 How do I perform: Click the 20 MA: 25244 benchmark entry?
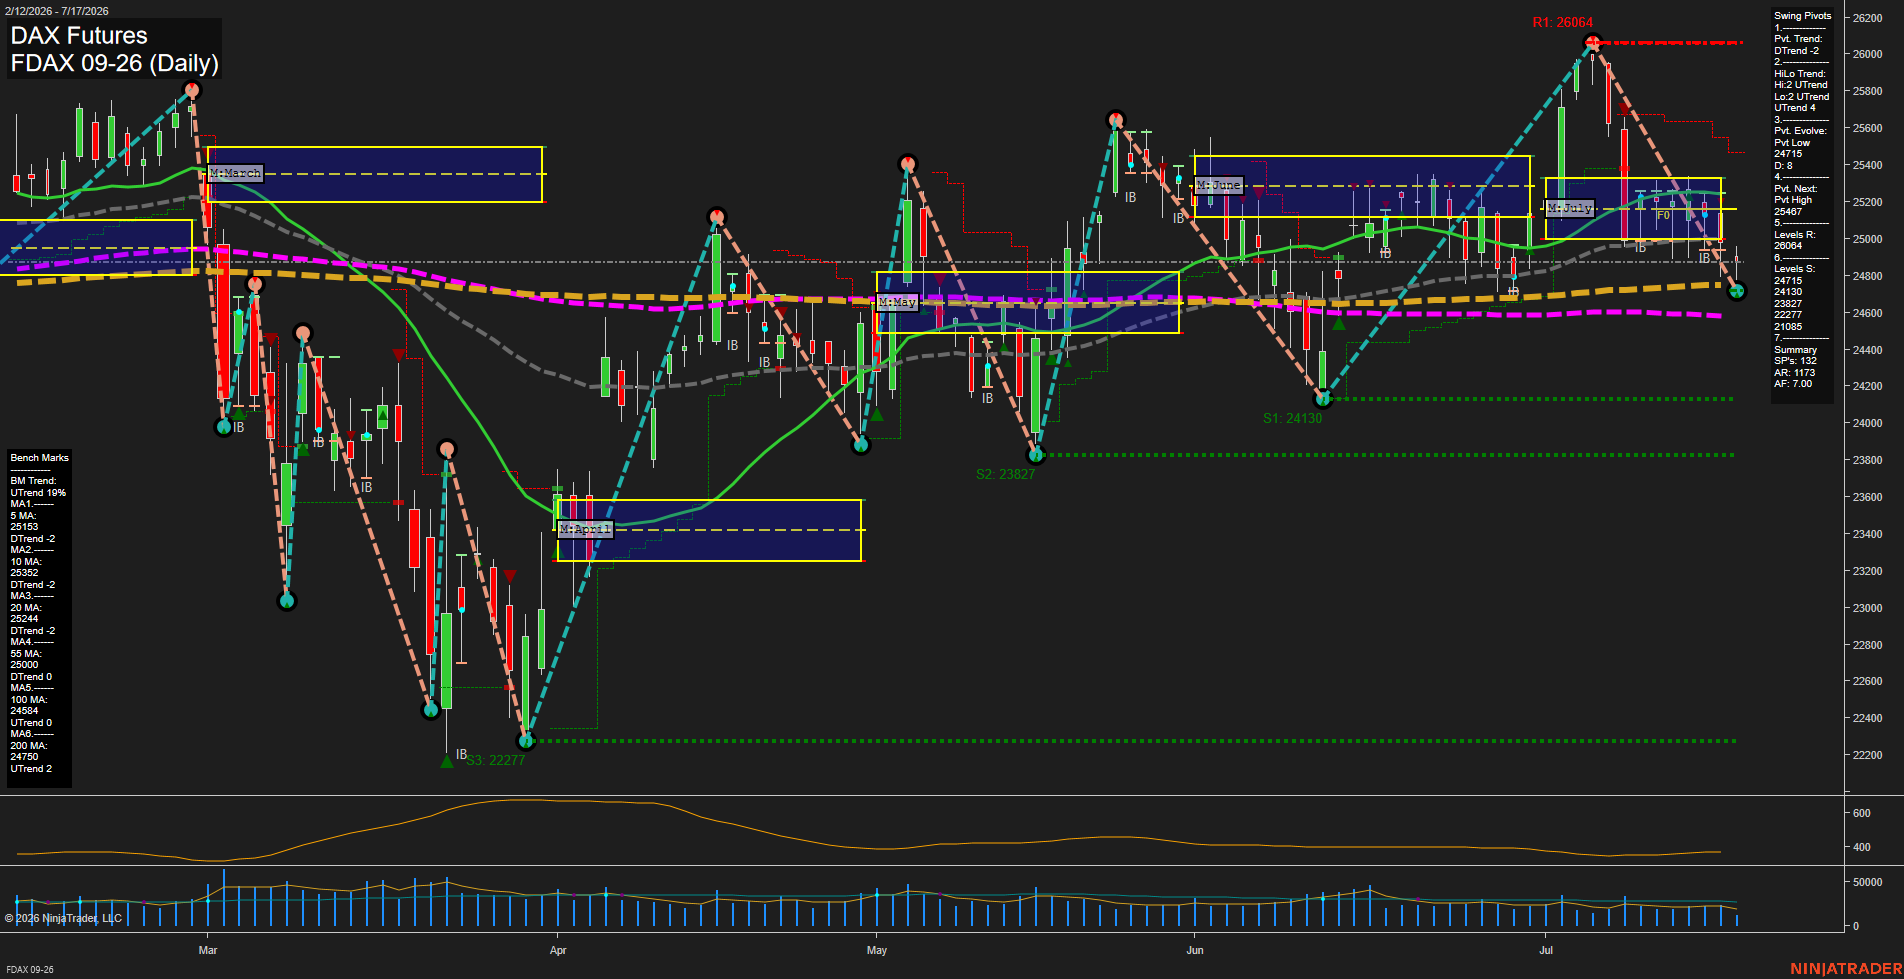point(26,613)
